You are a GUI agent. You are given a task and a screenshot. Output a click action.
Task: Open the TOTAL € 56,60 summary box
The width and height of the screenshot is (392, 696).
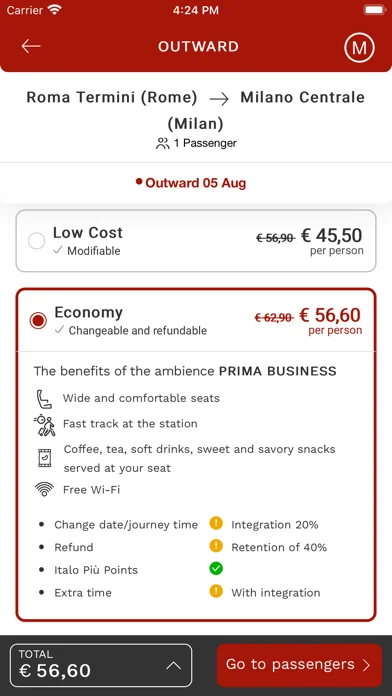click(x=101, y=665)
